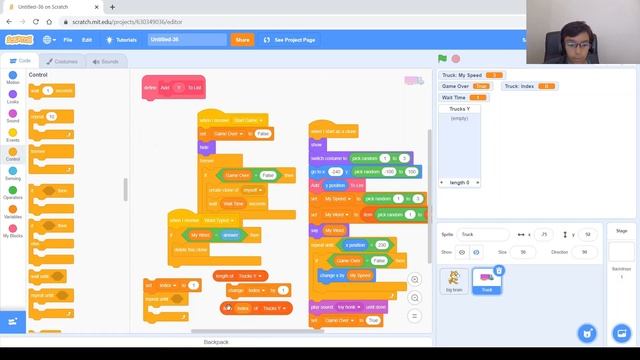Click the green flag to run
Image resolution: width=640 pixels, height=360 pixels.
[x=442, y=59]
